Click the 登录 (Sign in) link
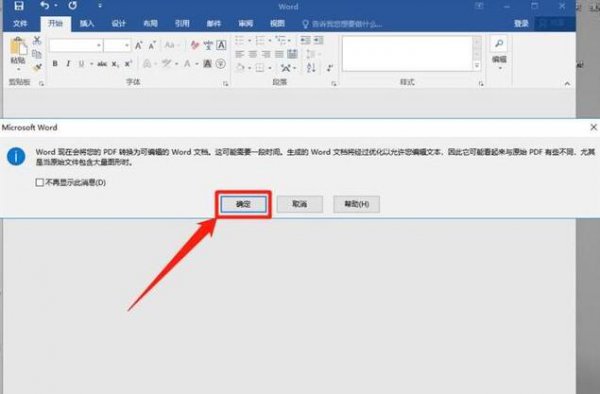Image resolution: width=600 pixels, height=394 pixels. coord(521,24)
